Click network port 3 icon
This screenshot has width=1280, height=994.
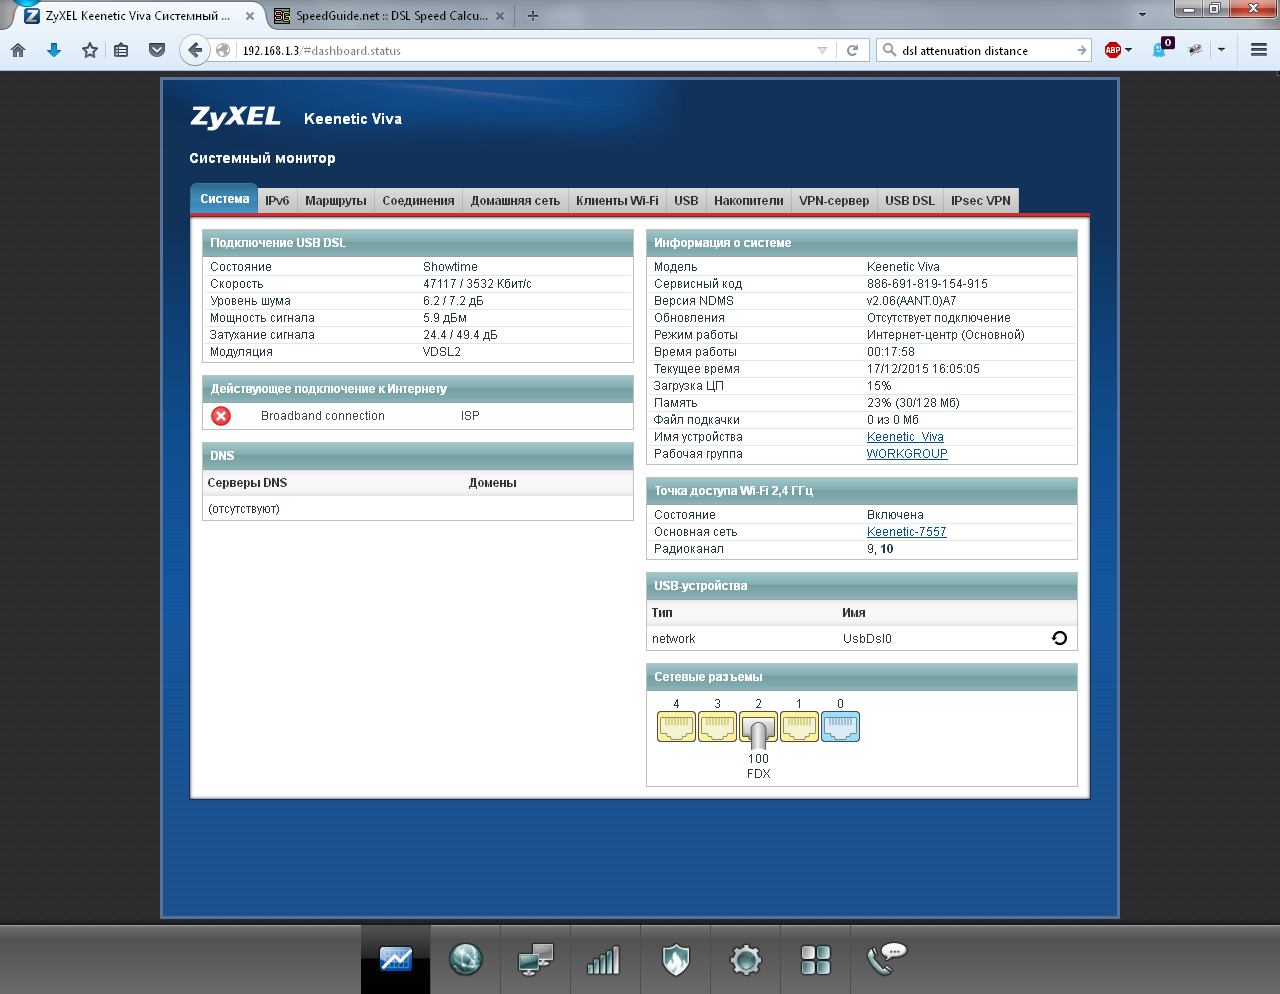pos(717,726)
